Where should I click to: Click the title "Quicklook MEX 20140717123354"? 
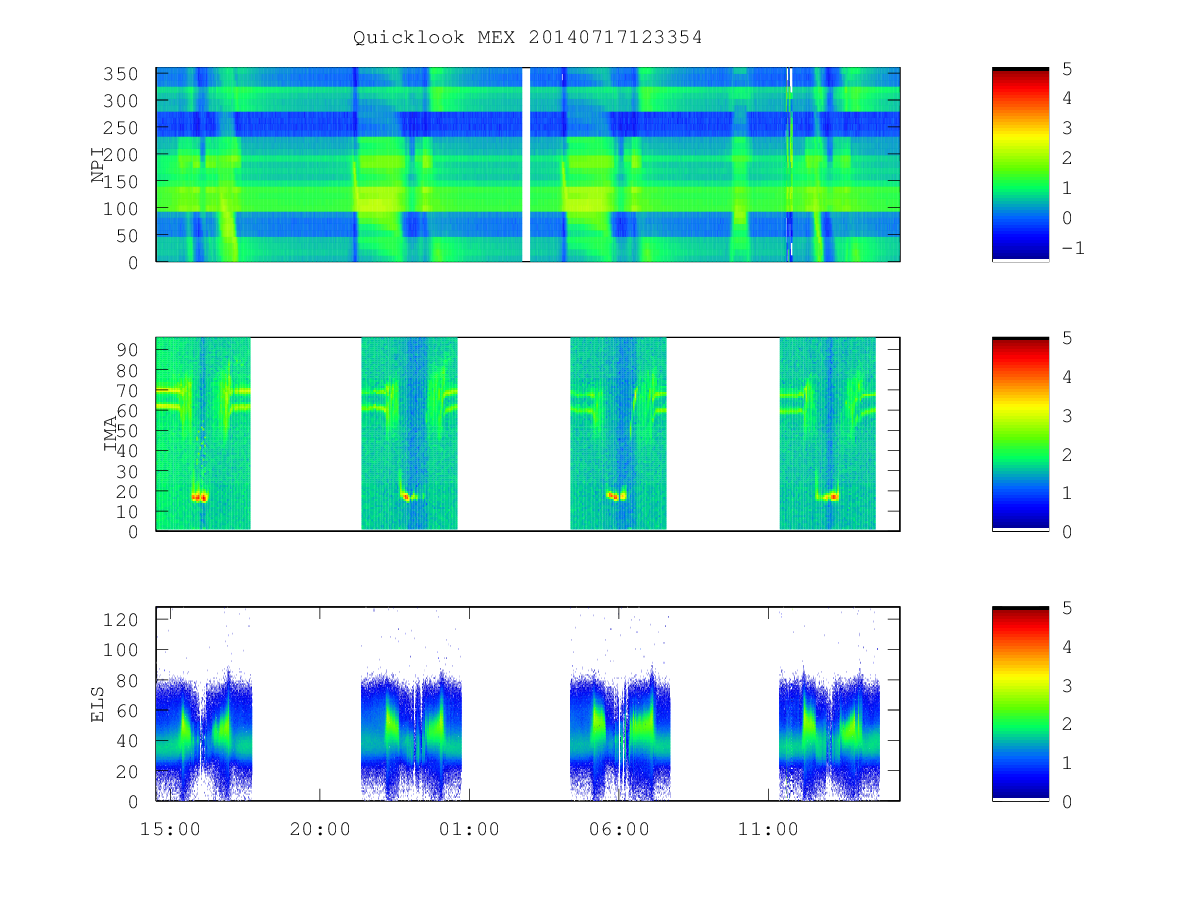[x=527, y=37]
